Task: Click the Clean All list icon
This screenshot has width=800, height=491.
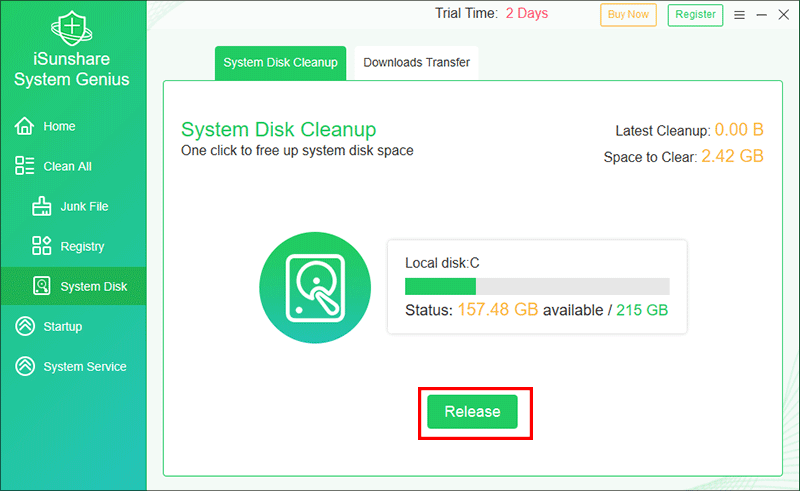Action: [25, 167]
